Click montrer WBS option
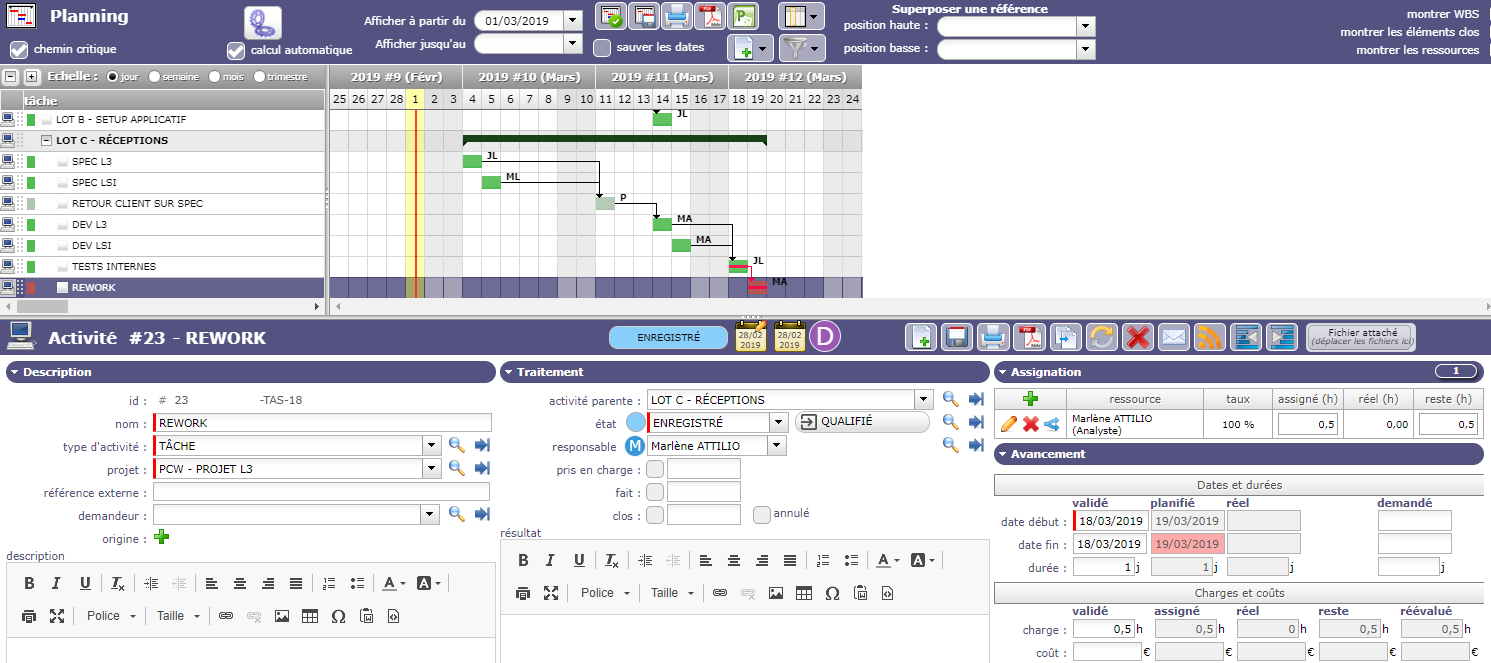Screen dimensions: 1491x663 [1443, 14]
